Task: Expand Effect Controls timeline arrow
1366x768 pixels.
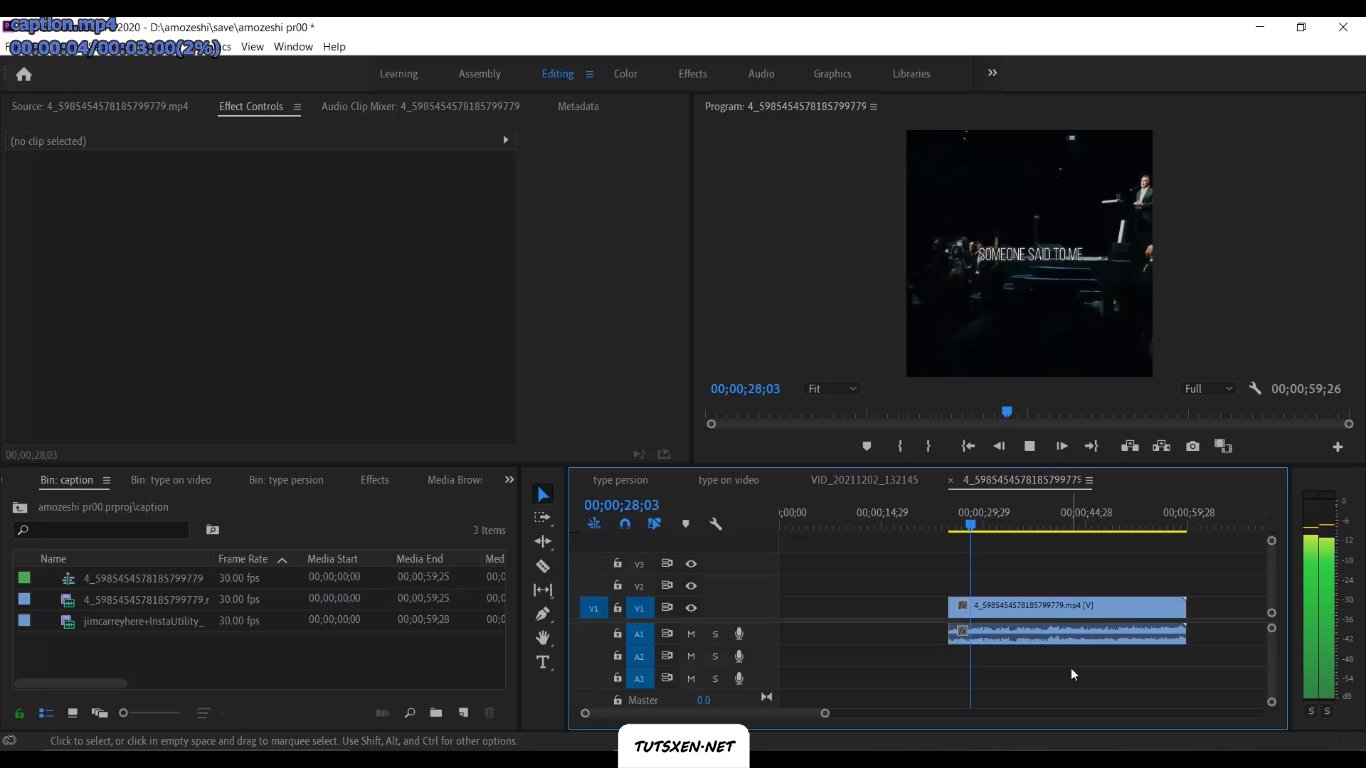Action: 505,140
